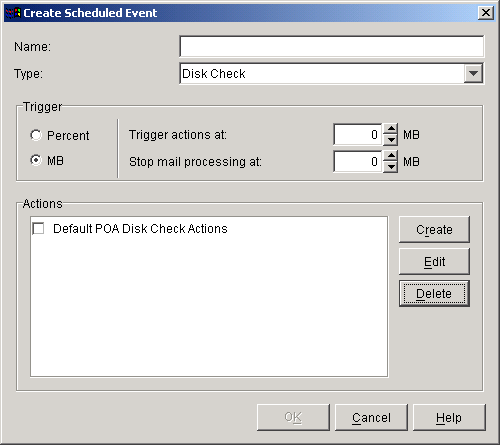Click the Edit button
This screenshot has height=445, width=500.
click(434, 261)
